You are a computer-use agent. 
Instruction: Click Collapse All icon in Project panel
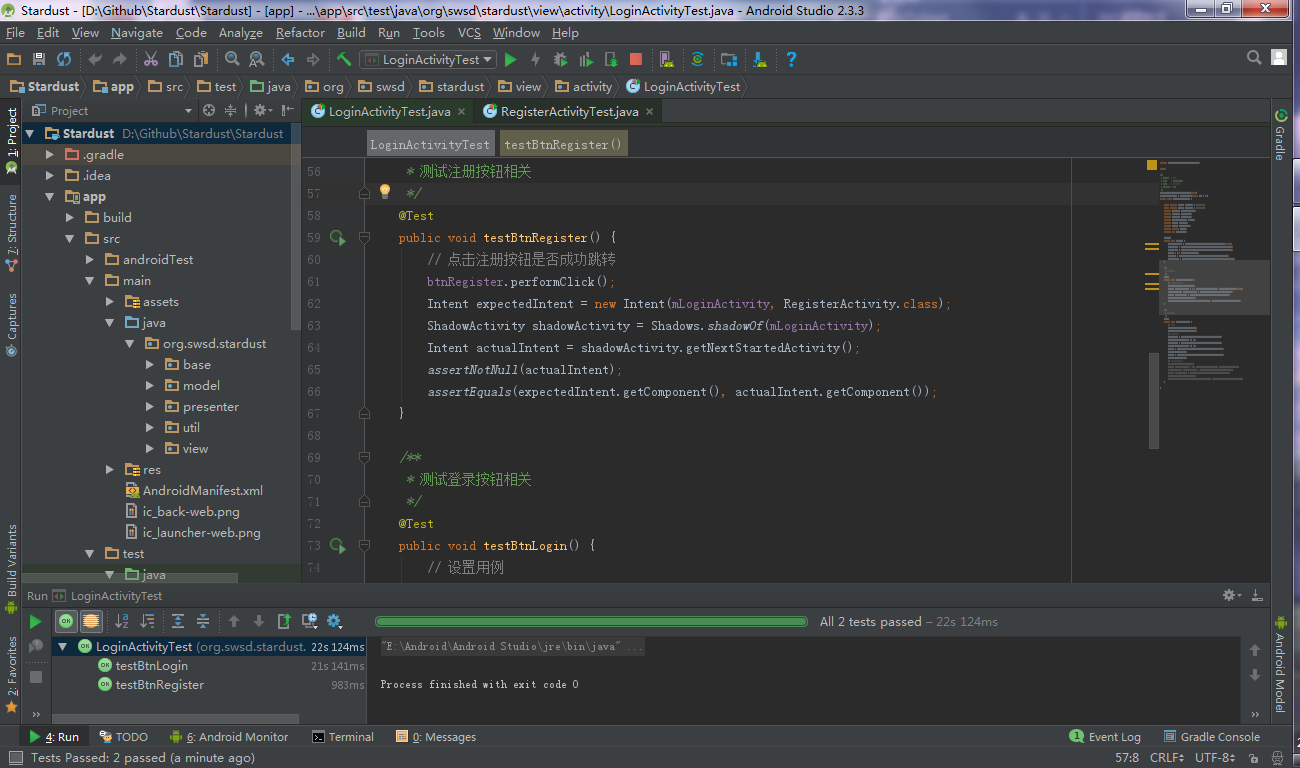pos(231,111)
